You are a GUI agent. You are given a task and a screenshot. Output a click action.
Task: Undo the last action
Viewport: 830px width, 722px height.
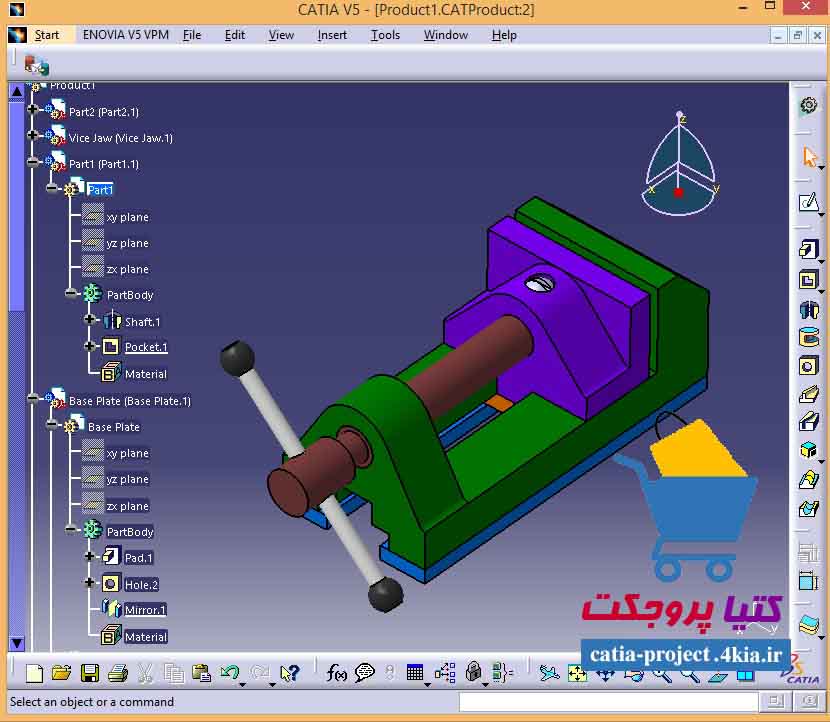pyautogui.click(x=229, y=673)
